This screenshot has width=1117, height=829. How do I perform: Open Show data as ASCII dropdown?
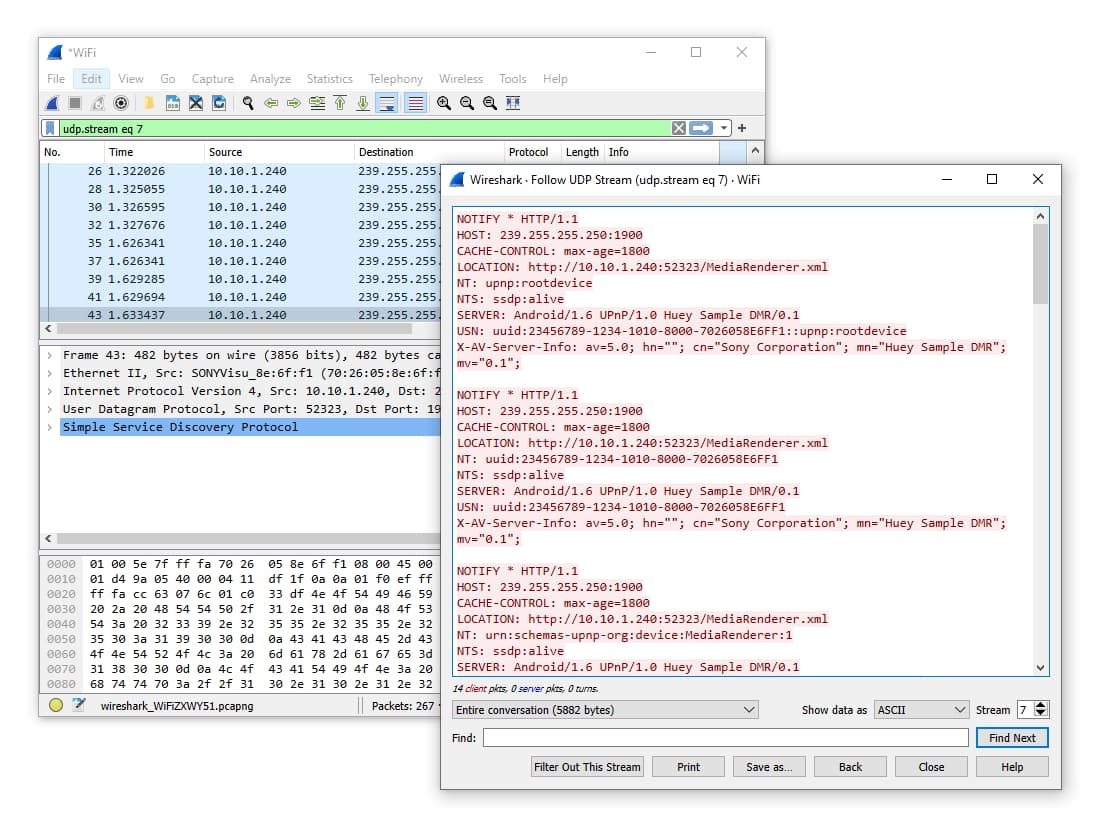(920, 710)
